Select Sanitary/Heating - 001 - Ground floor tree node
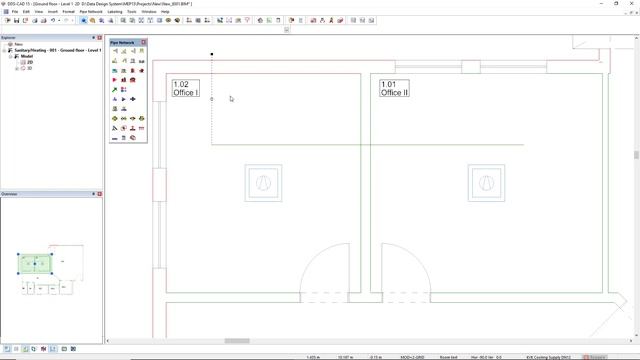 [58, 50]
